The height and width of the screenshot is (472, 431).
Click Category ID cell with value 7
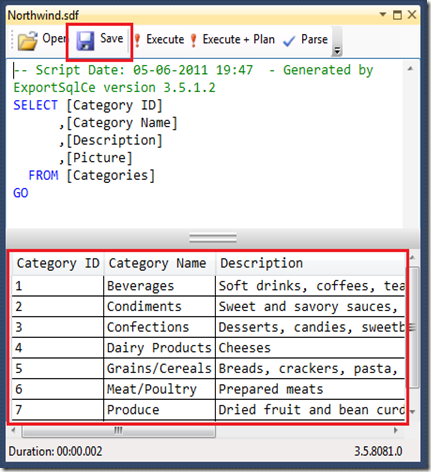[58, 410]
